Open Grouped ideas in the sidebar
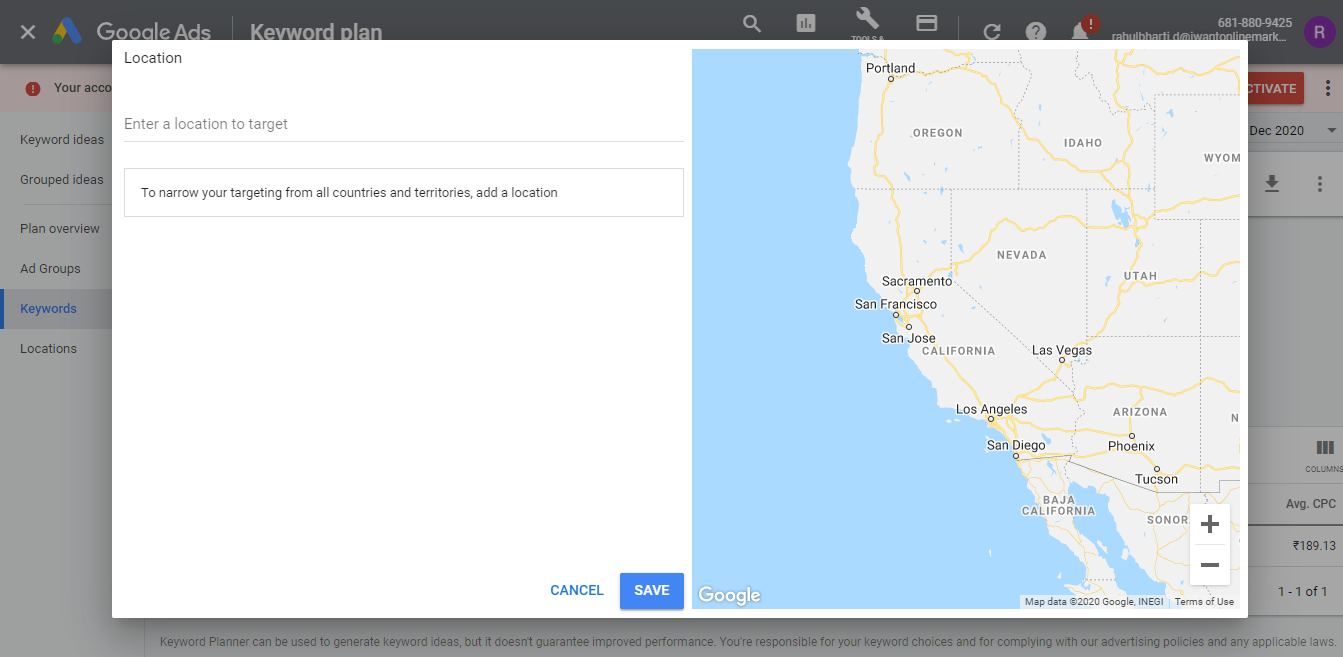The height and width of the screenshot is (657, 1343). [62, 180]
